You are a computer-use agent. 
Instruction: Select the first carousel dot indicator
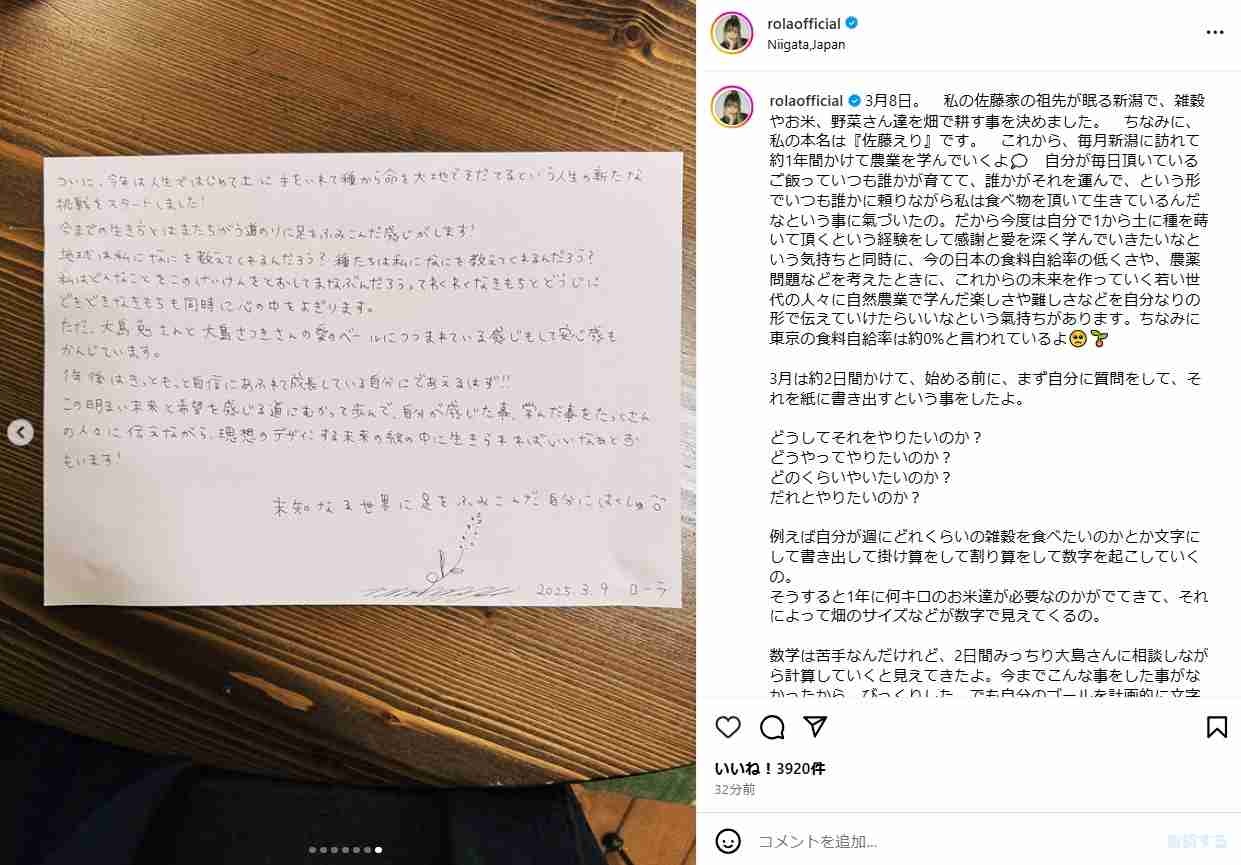click(312, 850)
